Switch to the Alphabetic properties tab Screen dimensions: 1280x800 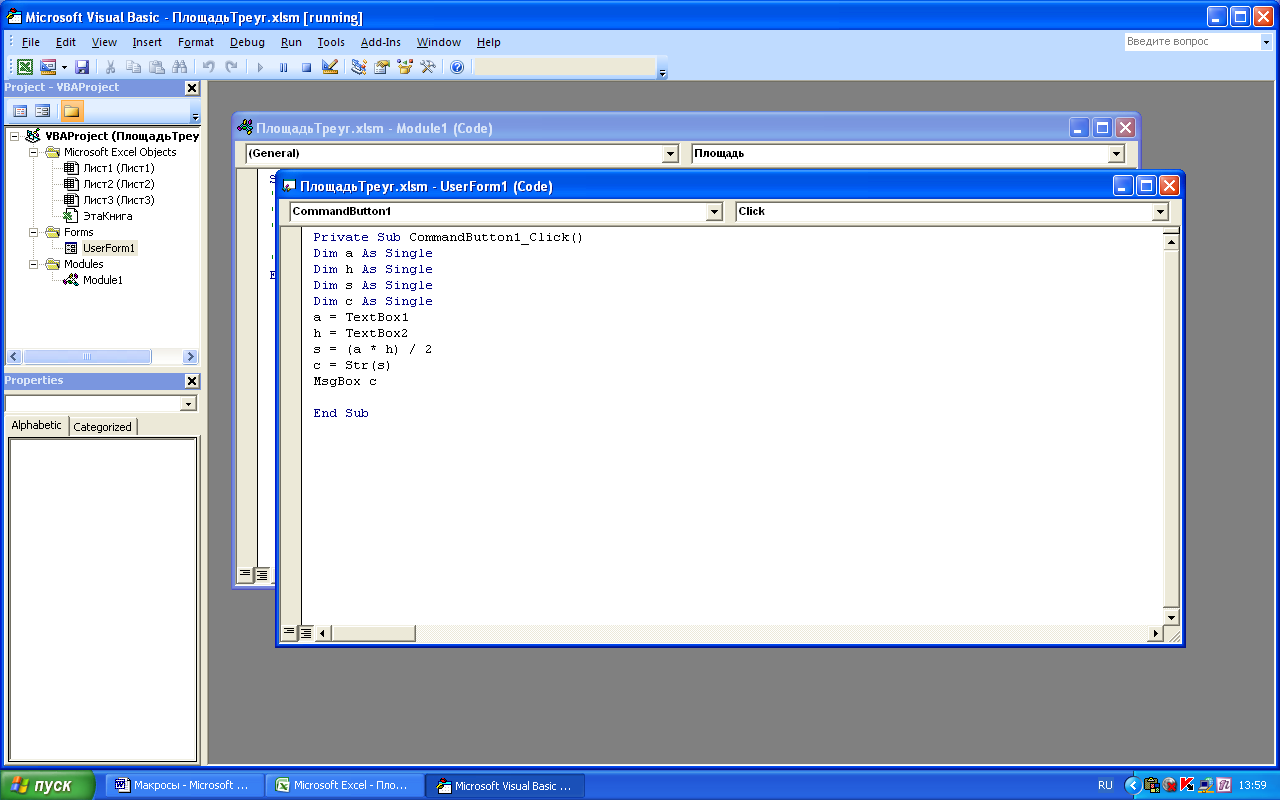point(37,425)
